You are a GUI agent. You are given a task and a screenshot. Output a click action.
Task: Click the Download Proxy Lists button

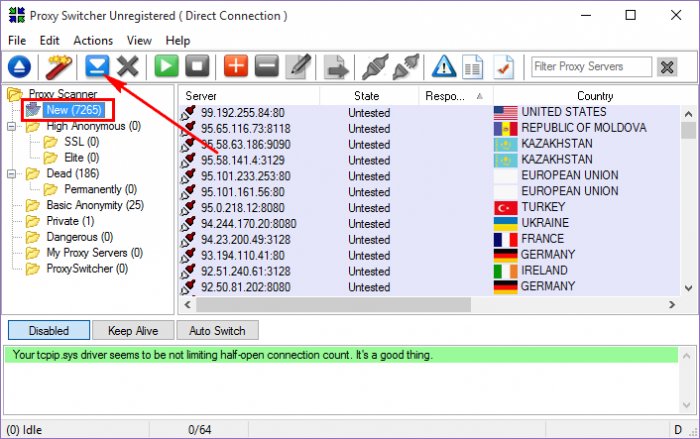[97, 66]
